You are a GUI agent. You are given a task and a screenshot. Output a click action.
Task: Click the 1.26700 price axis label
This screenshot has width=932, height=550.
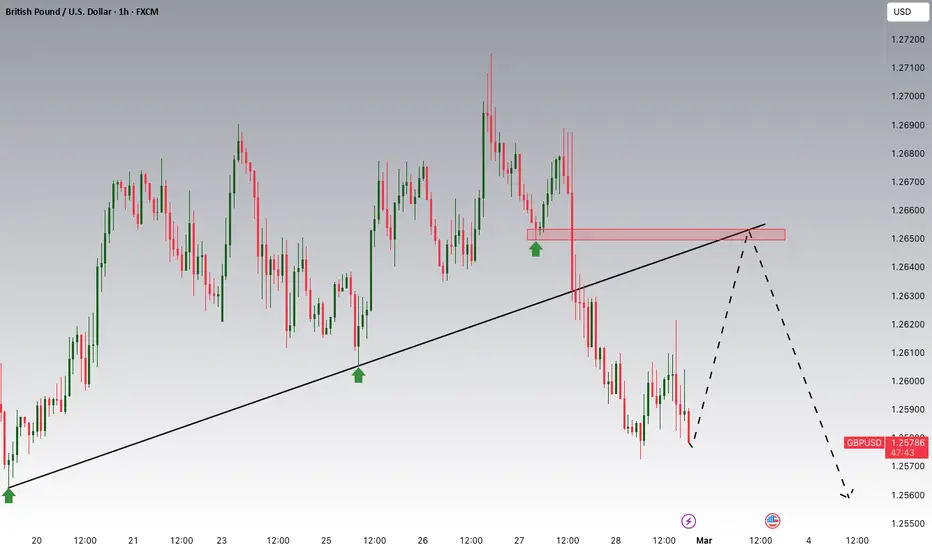click(907, 182)
